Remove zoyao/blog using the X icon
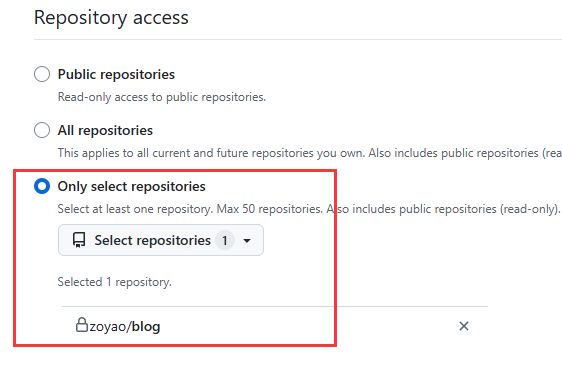The image size is (562, 365). click(x=464, y=326)
